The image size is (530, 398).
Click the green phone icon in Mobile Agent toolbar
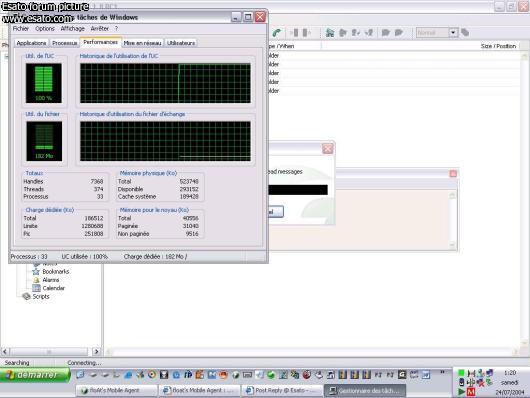click(x=277, y=32)
